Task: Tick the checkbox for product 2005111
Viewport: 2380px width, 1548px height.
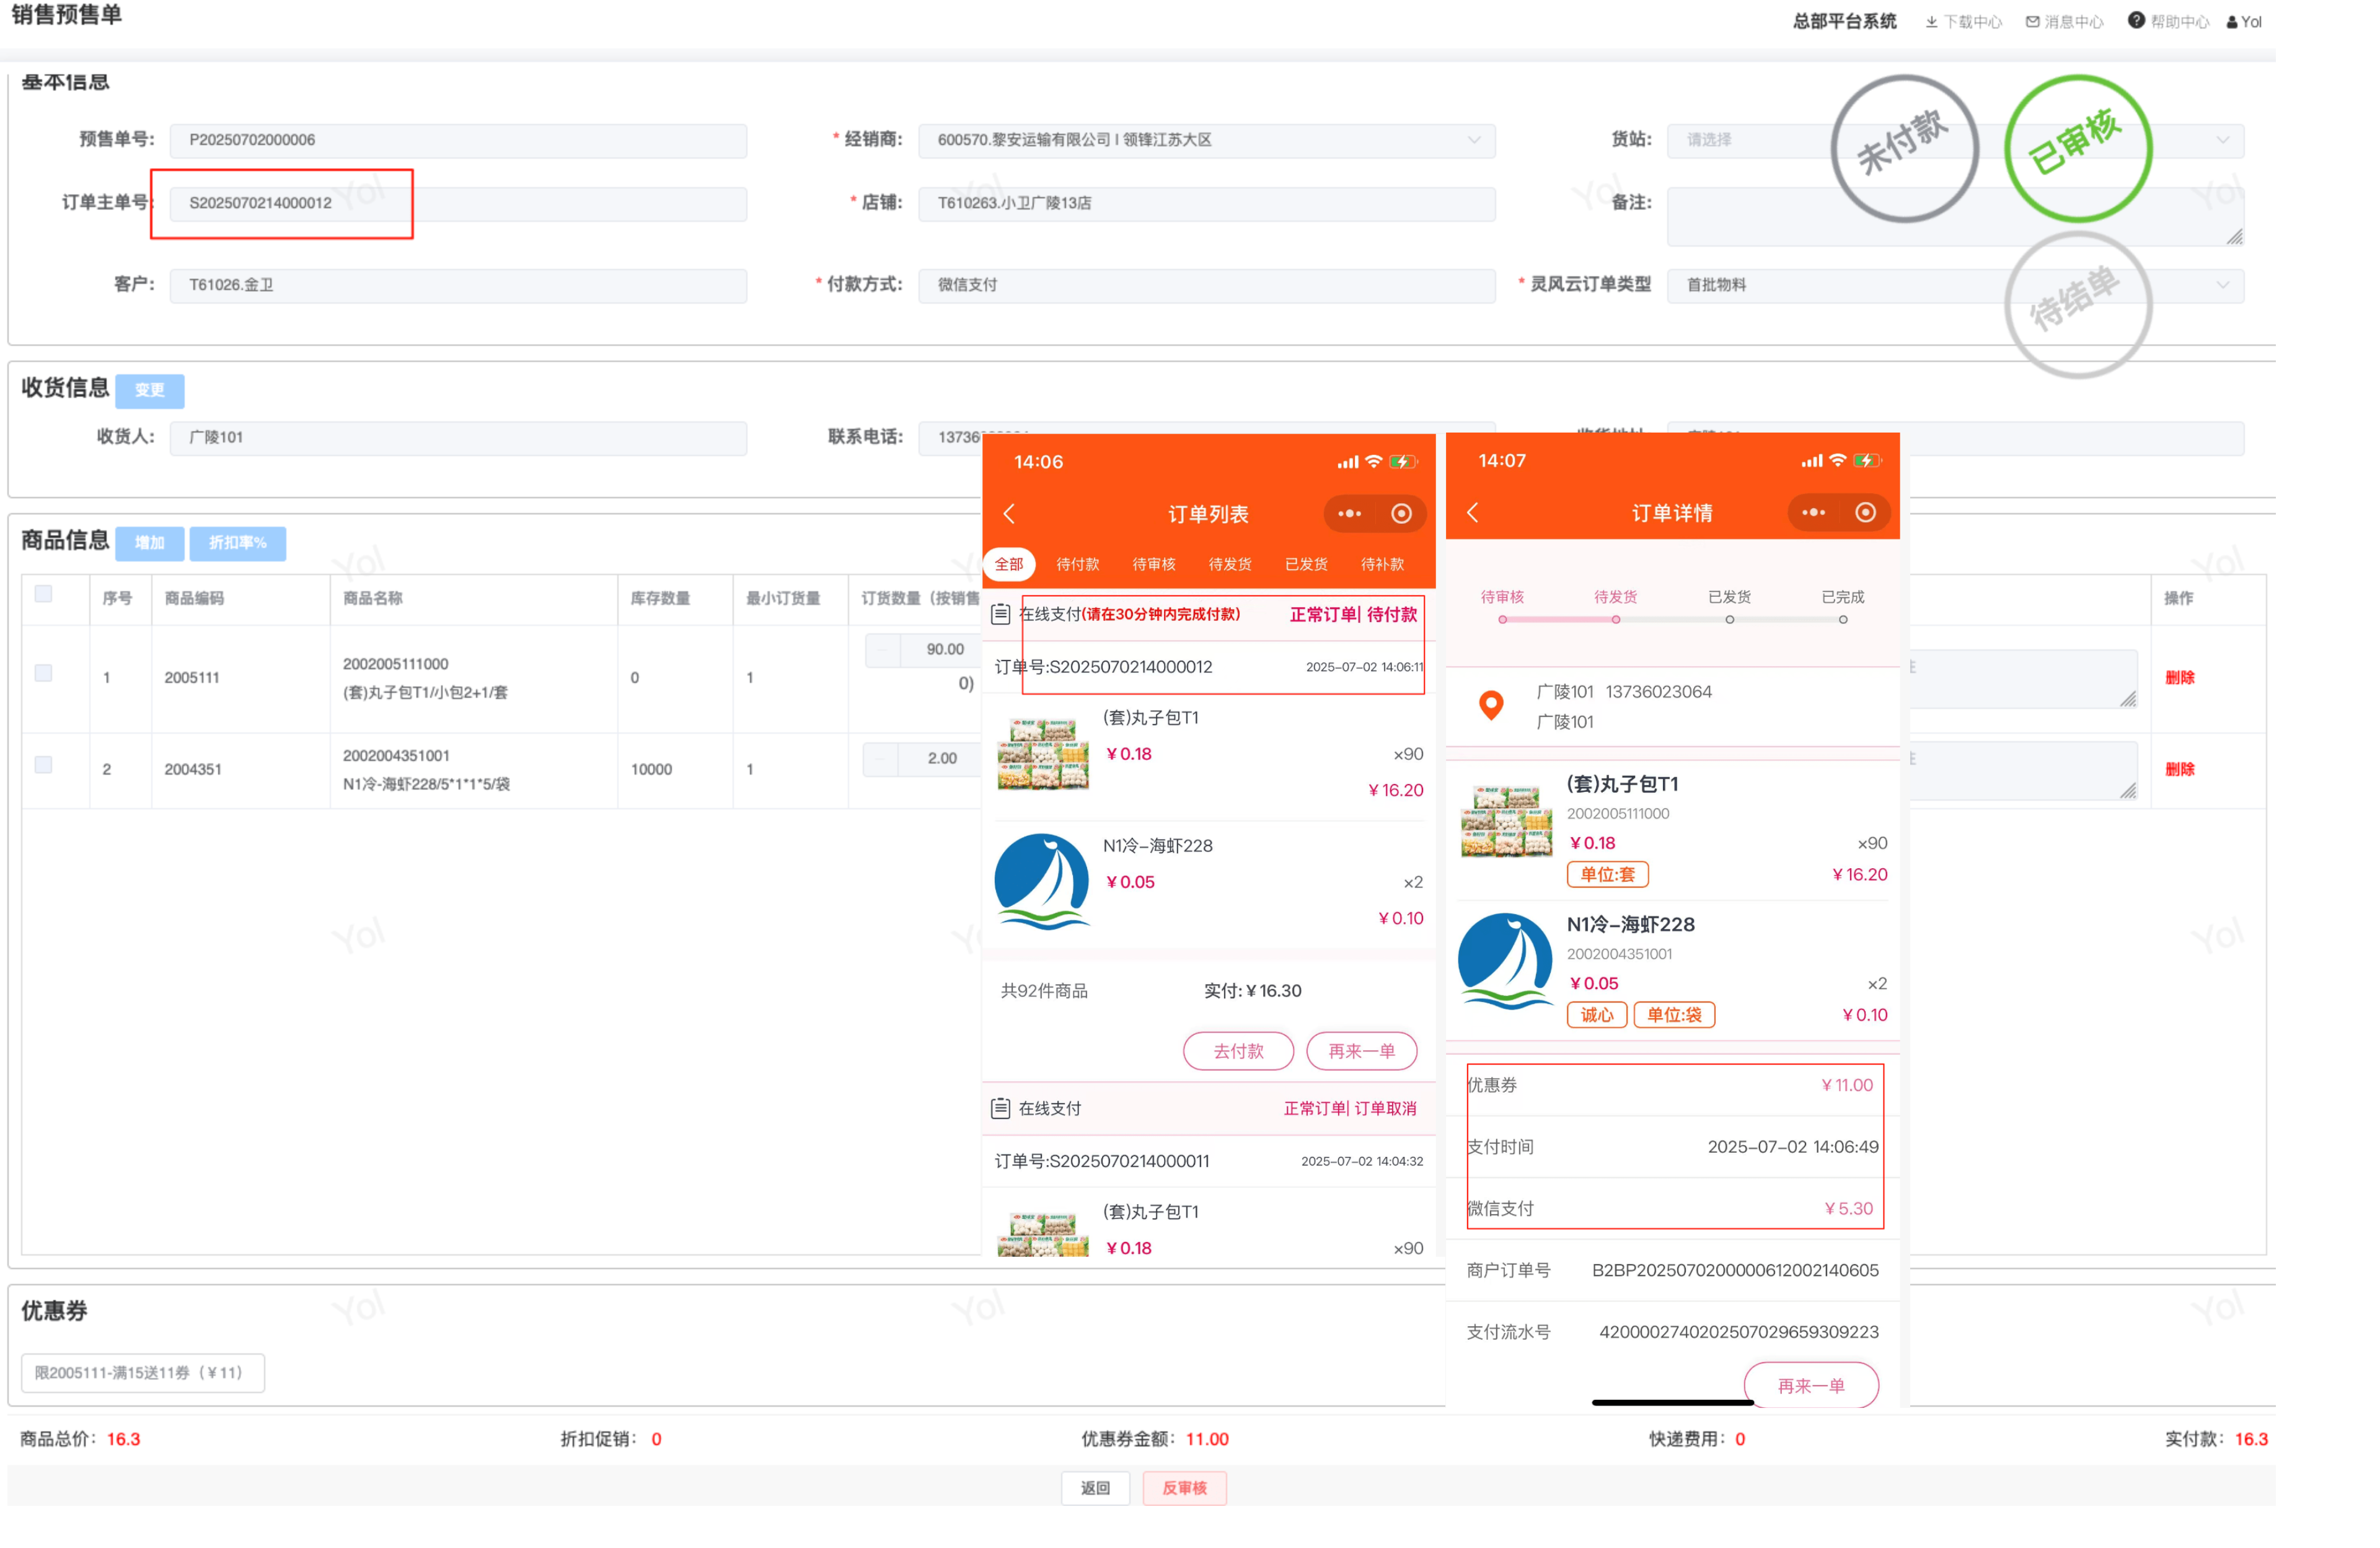Action: pos(44,674)
